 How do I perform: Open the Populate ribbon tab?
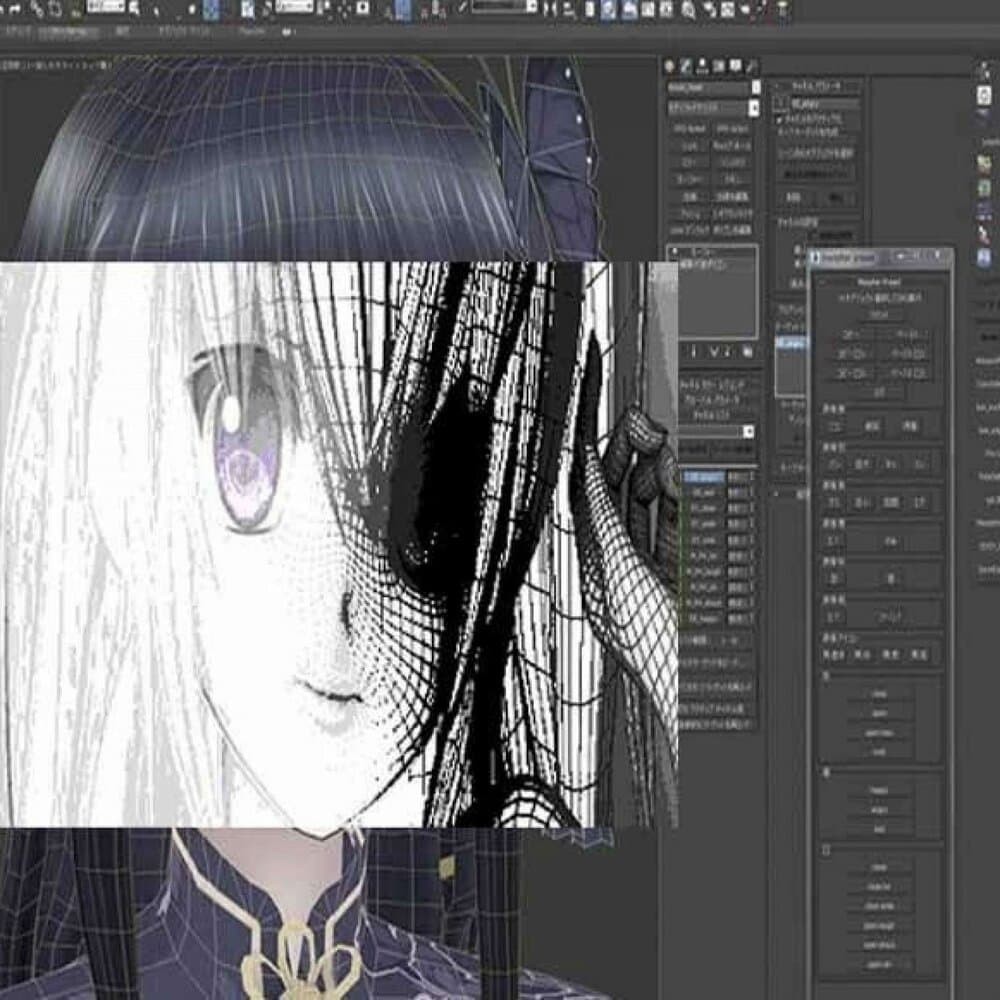pyautogui.click(x=251, y=32)
